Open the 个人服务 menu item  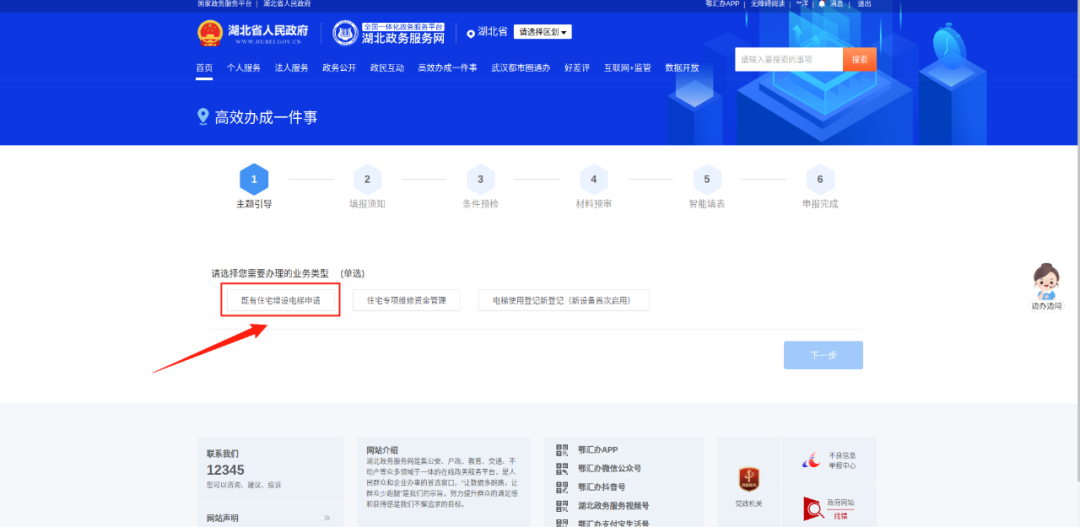pos(243,68)
